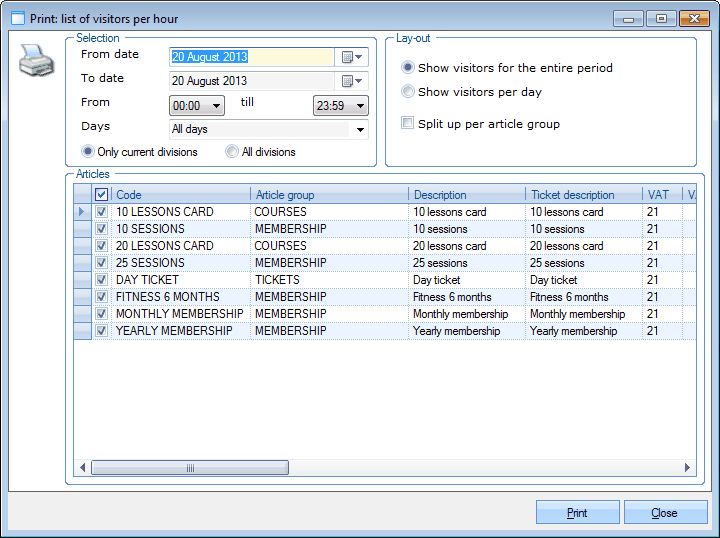Toggle the select-all checkbox in header
Image resolution: width=720 pixels, height=538 pixels.
pyautogui.click(x=101, y=195)
